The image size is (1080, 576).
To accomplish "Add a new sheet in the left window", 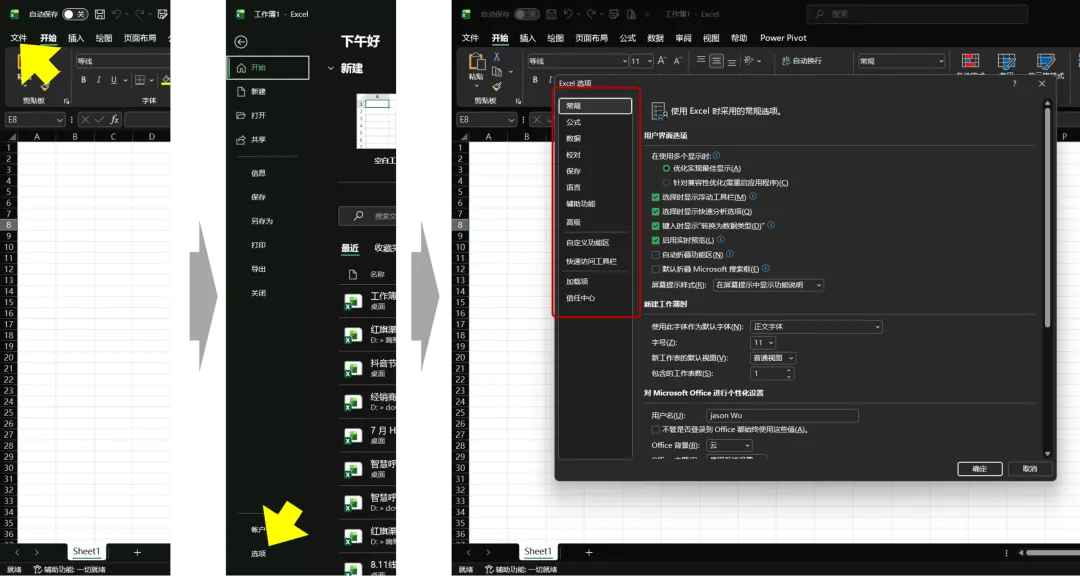I will tap(137, 552).
